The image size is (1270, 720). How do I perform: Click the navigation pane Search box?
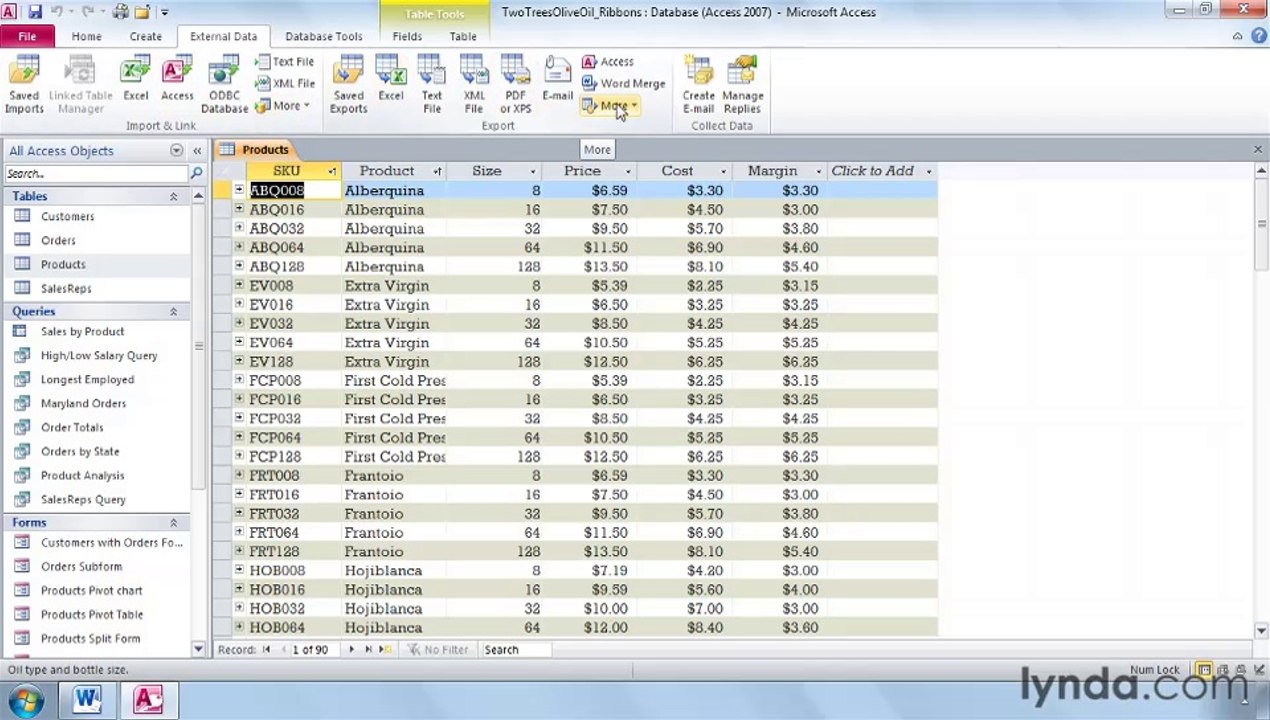pos(97,173)
